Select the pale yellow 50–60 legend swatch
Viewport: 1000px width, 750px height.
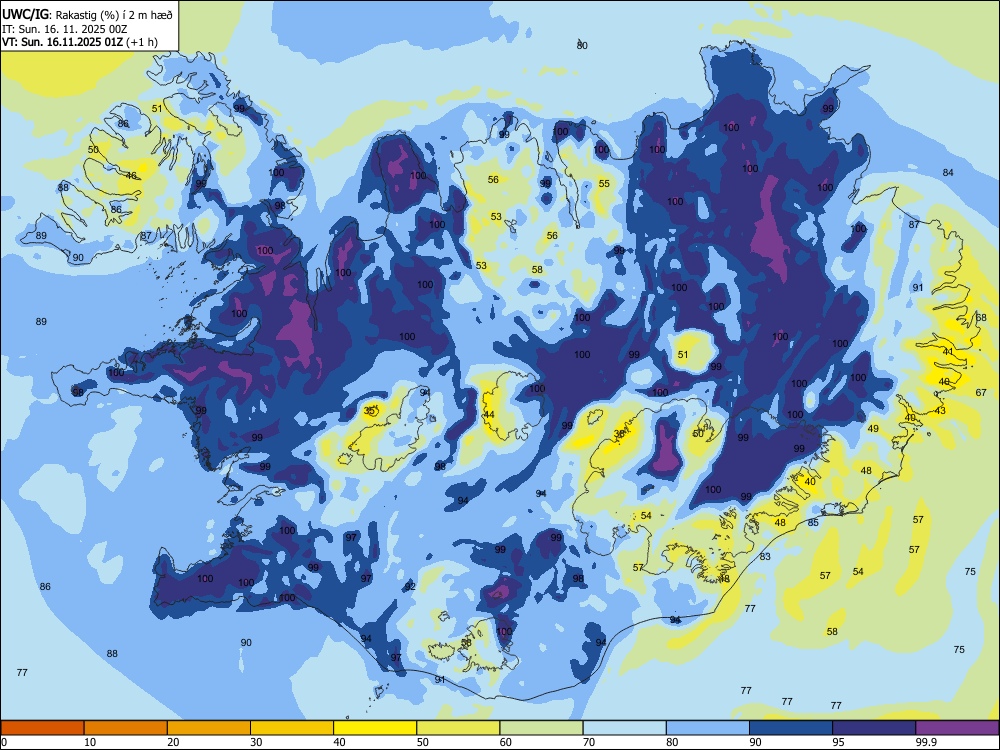(x=458, y=728)
